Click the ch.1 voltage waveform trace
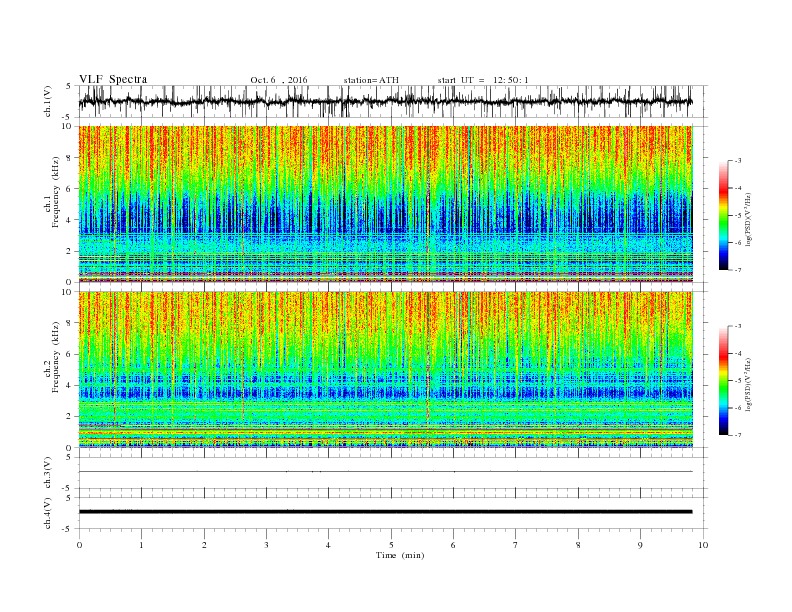 coord(385,101)
